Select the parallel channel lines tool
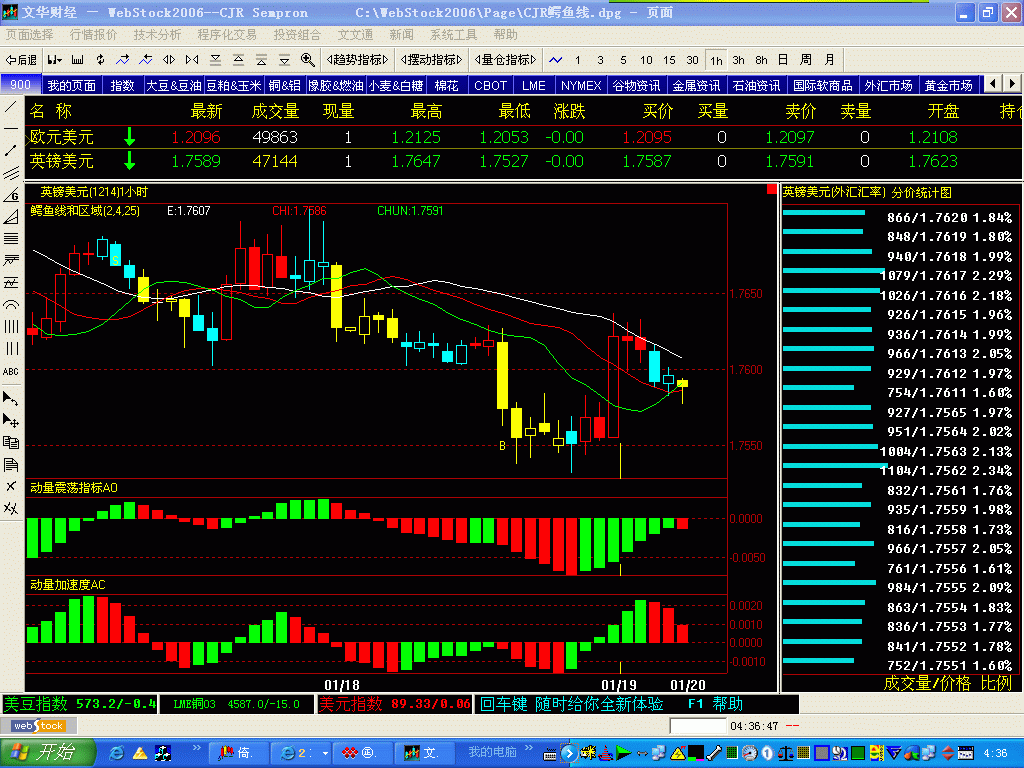This screenshot has height=768, width=1024. click(x=11, y=173)
